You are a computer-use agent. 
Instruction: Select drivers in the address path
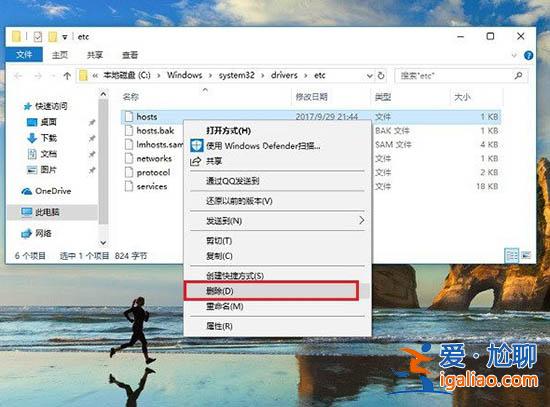[284, 75]
